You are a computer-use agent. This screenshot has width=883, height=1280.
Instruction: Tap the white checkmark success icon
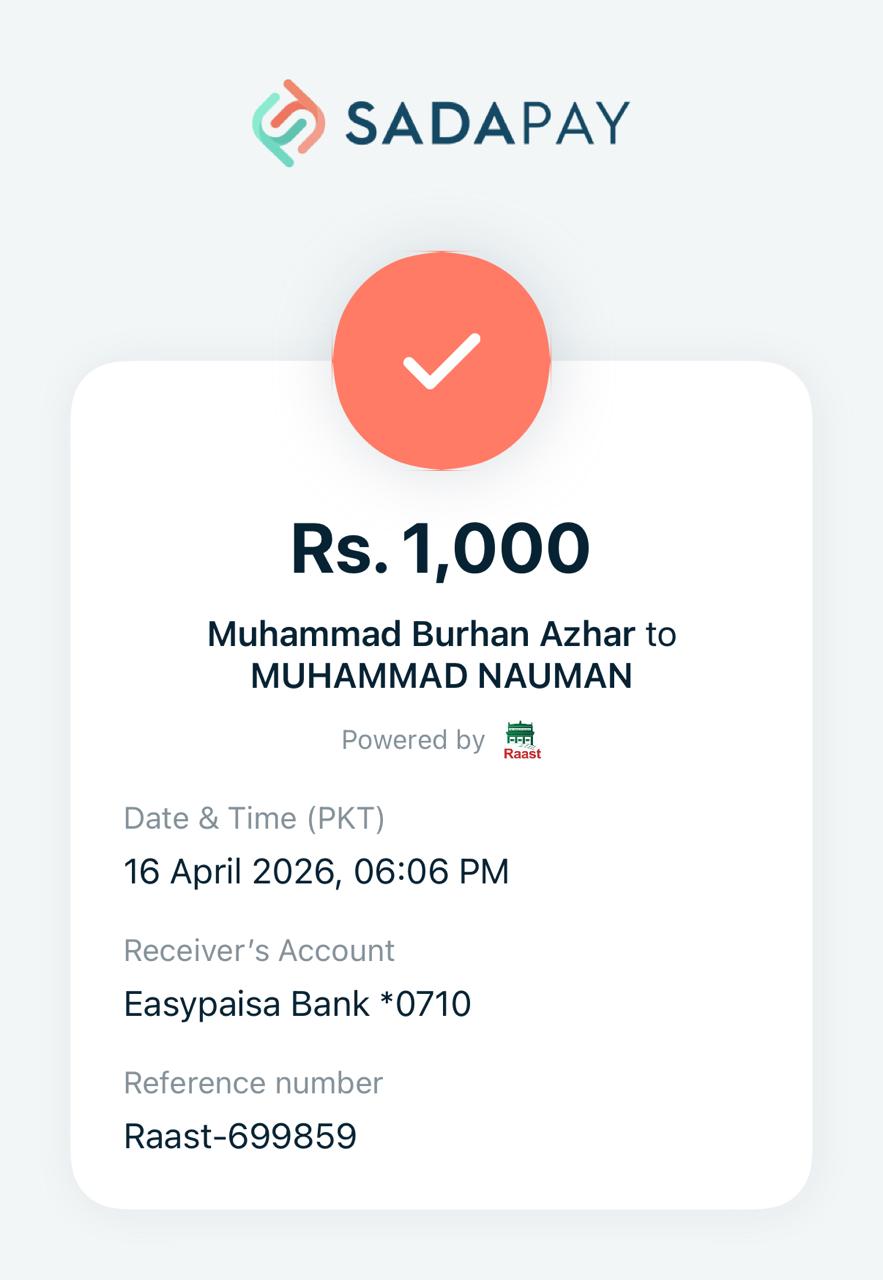tap(441, 360)
